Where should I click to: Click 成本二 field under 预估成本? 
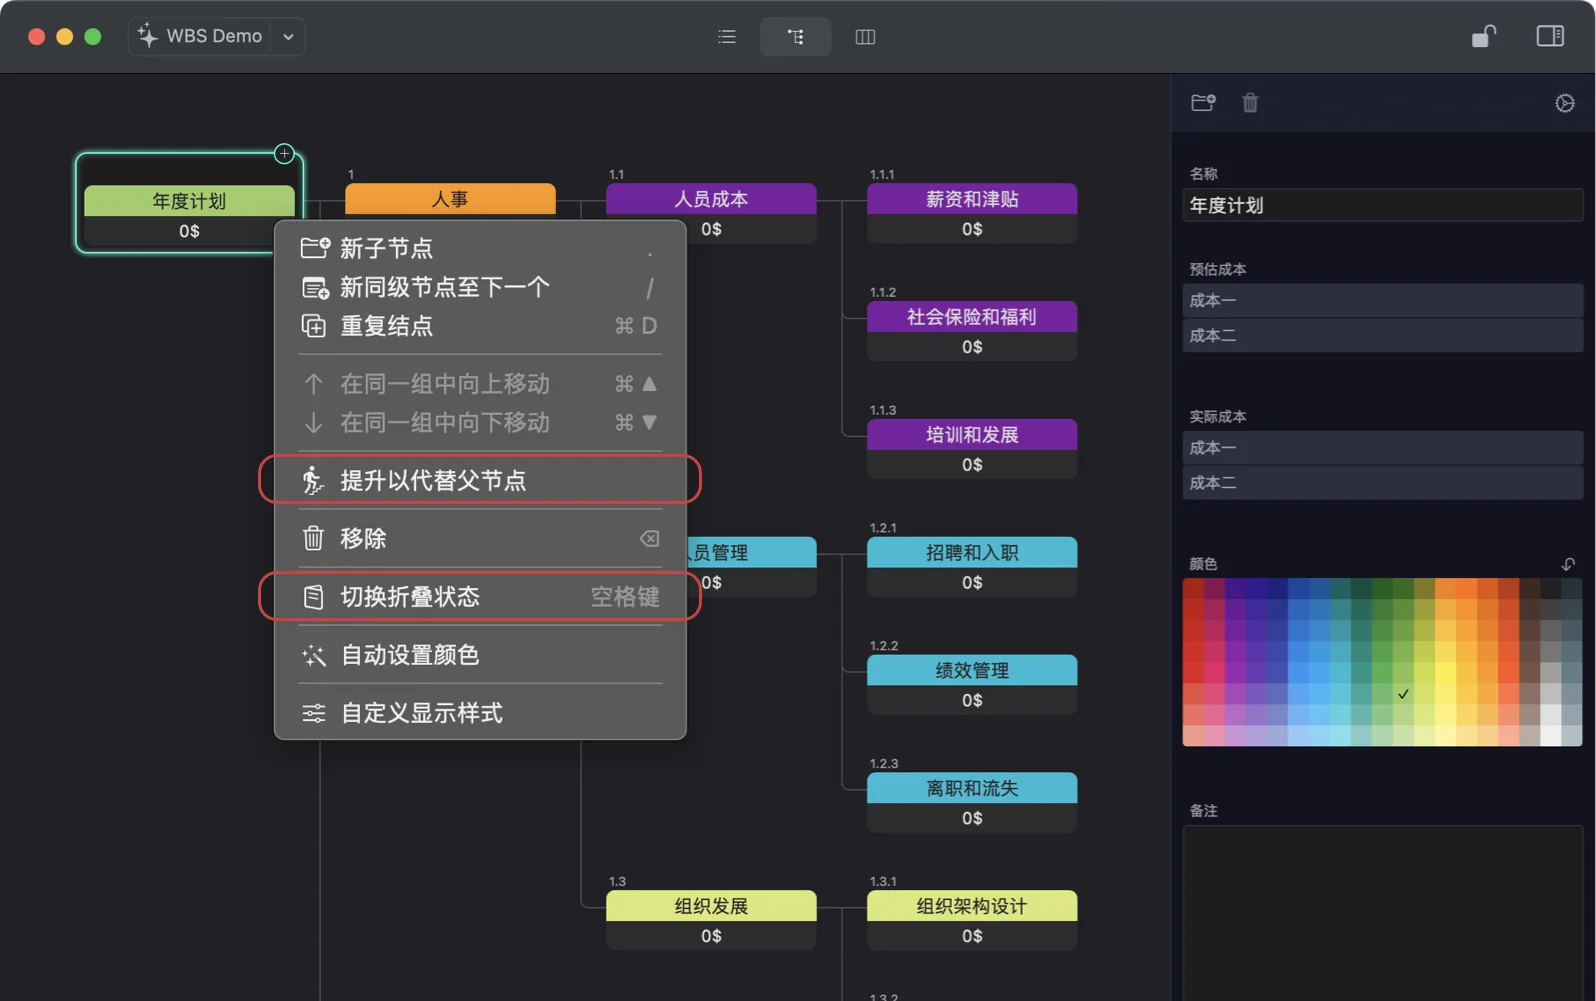point(1382,335)
